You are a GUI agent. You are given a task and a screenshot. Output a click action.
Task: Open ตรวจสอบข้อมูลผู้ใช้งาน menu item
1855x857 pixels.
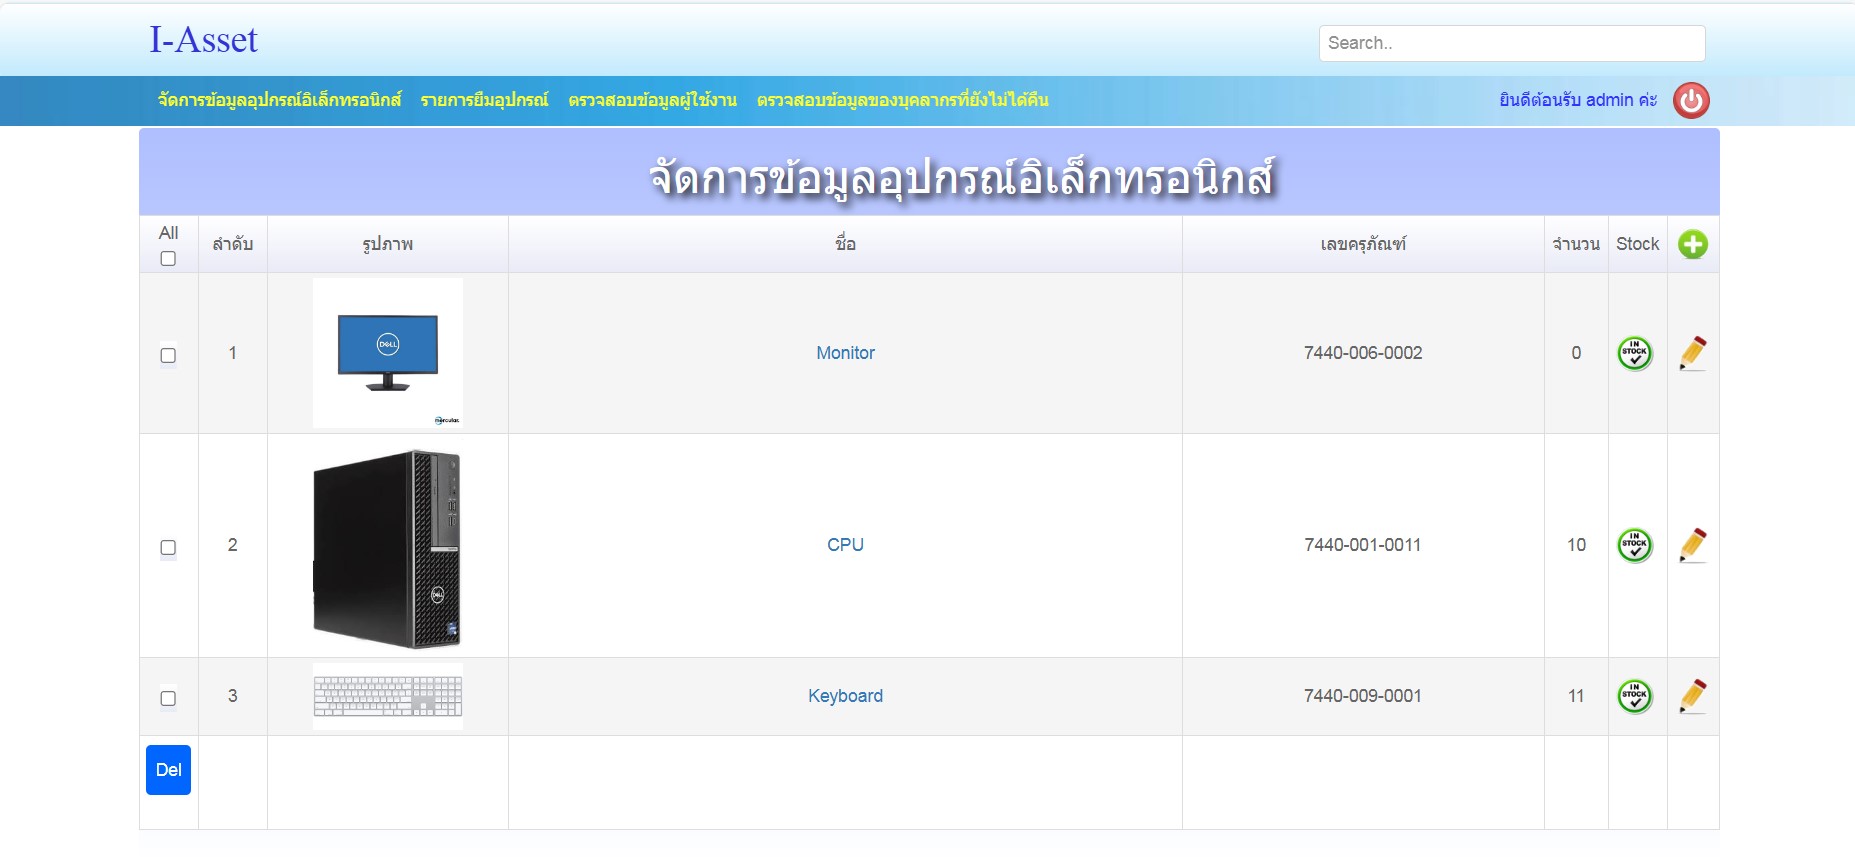pyautogui.click(x=652, y=100)
